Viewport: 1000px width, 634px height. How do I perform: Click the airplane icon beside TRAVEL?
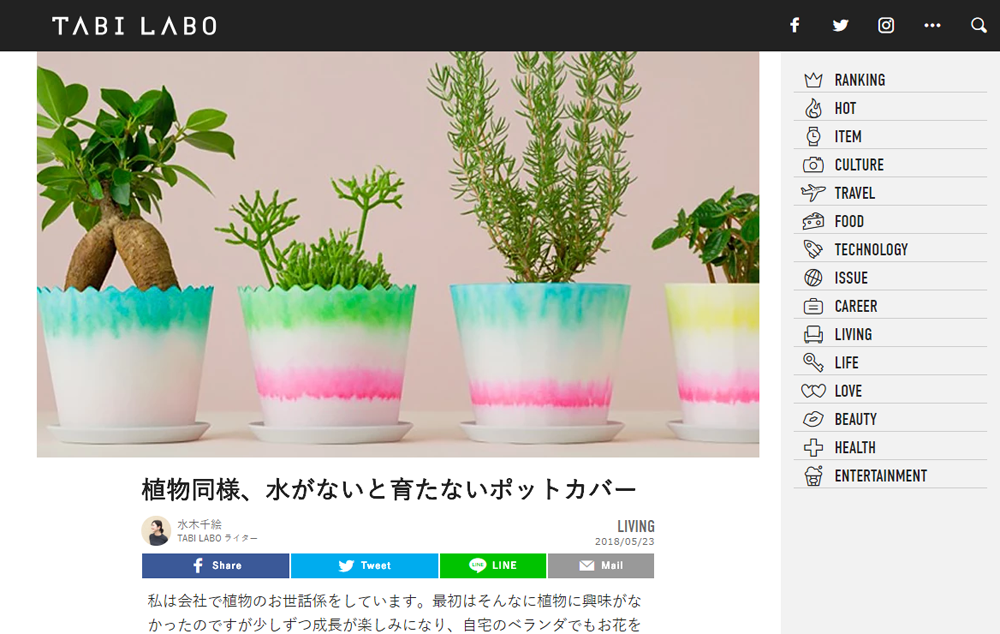click(813, 193)
